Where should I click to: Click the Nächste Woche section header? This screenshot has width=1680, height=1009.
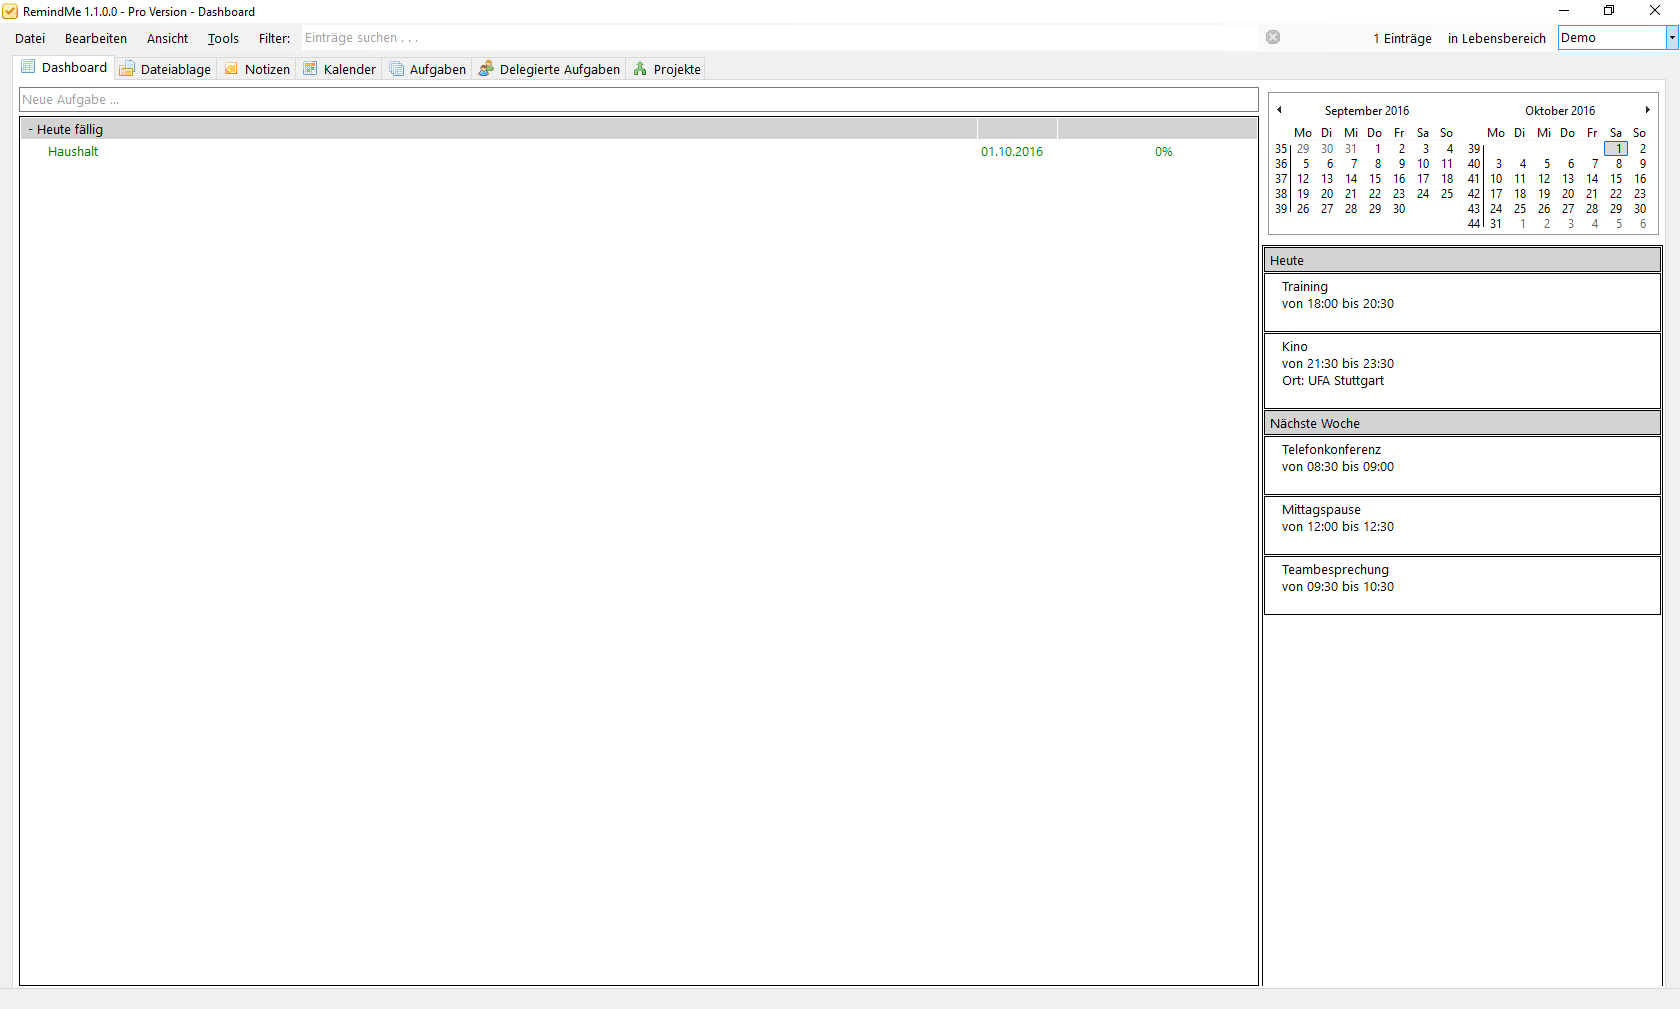pos(1462,423)
